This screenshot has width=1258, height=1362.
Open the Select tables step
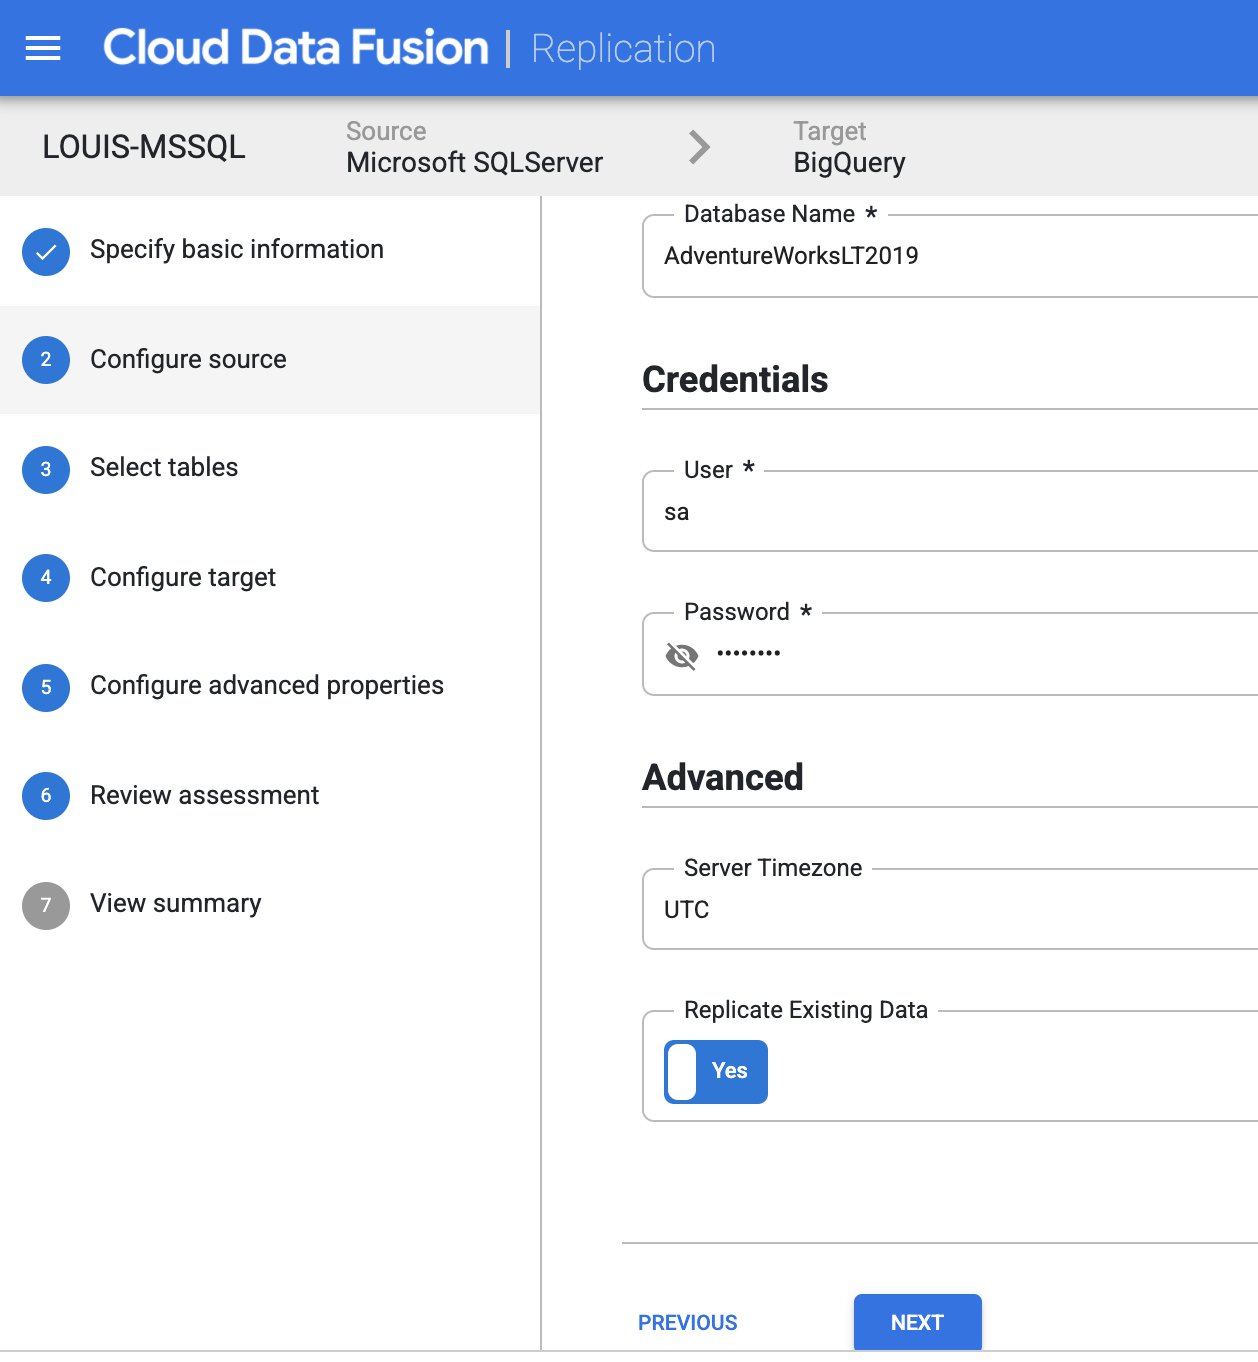point(164,467)
